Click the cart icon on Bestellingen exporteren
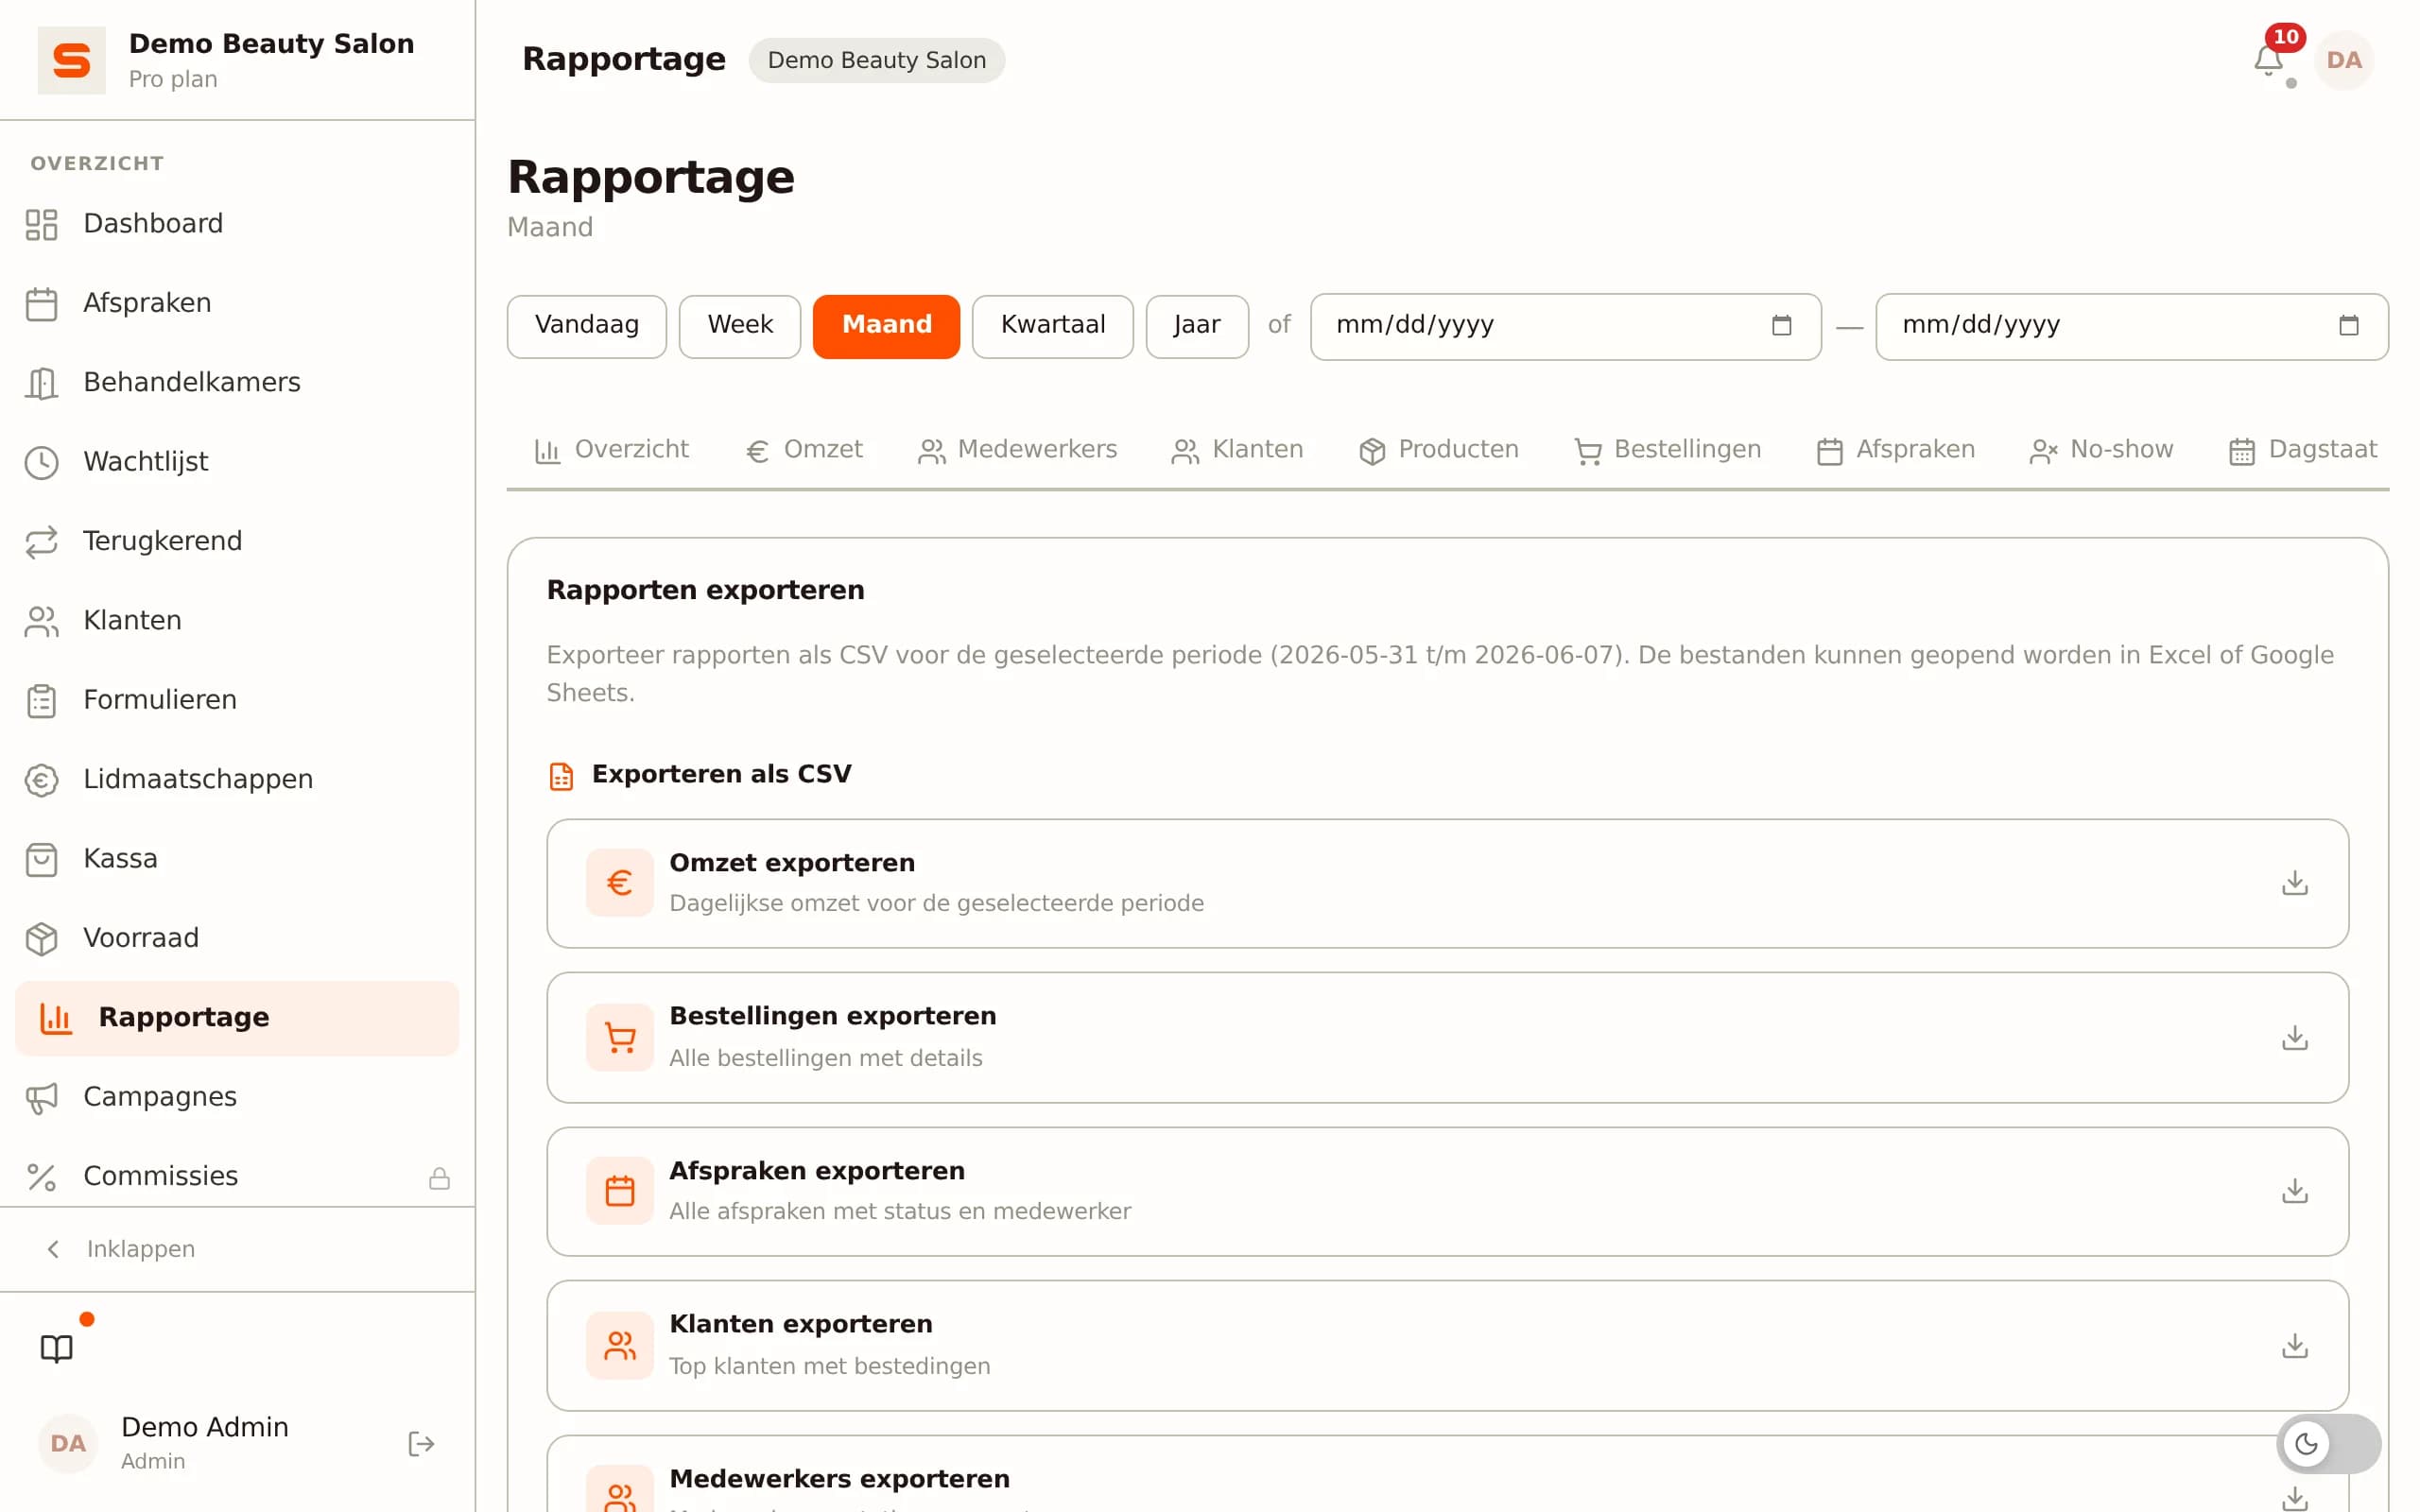The width and height of the screenshot is (2420, 1512). (x=620, y=1037)
